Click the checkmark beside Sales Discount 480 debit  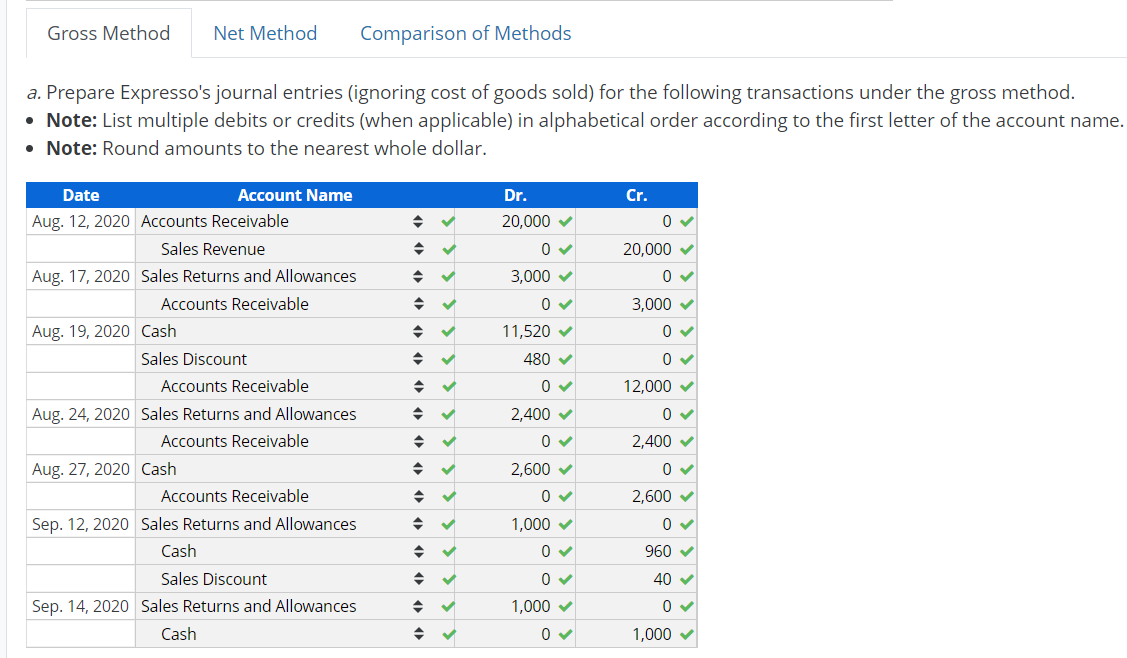pyautogui.click(x=567, y=358)
